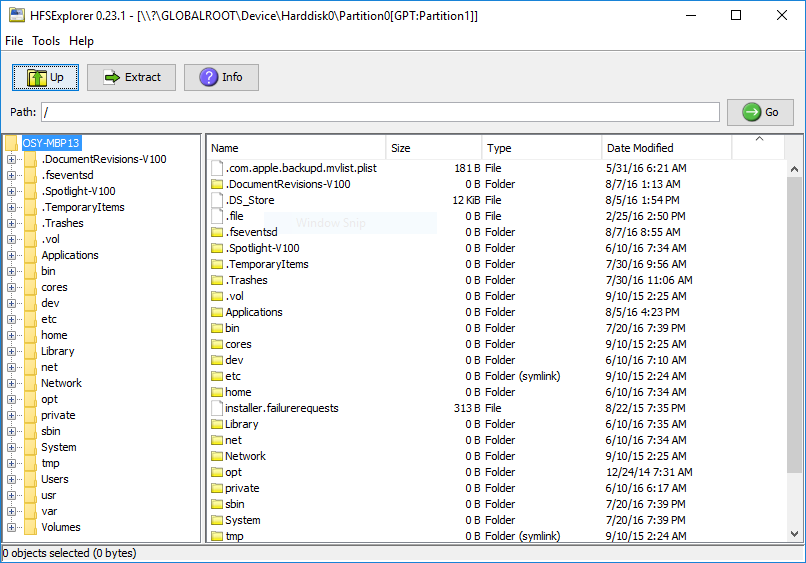Click the etc folder icon in tree
The height and width of the screenshot is (563, 806).
(31, 319)
